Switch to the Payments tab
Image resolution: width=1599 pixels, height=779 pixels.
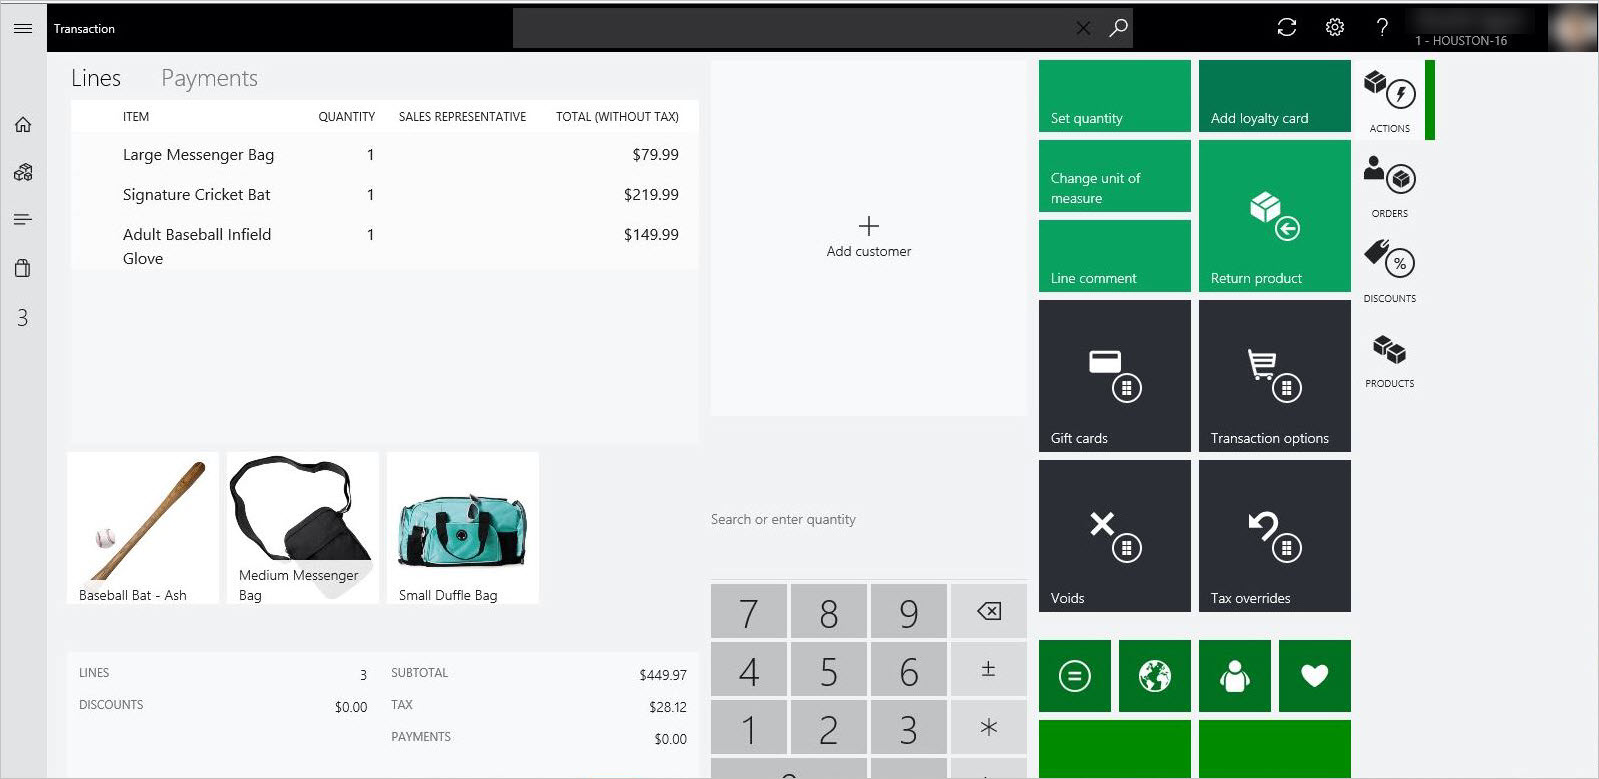[x=209, y=78]
